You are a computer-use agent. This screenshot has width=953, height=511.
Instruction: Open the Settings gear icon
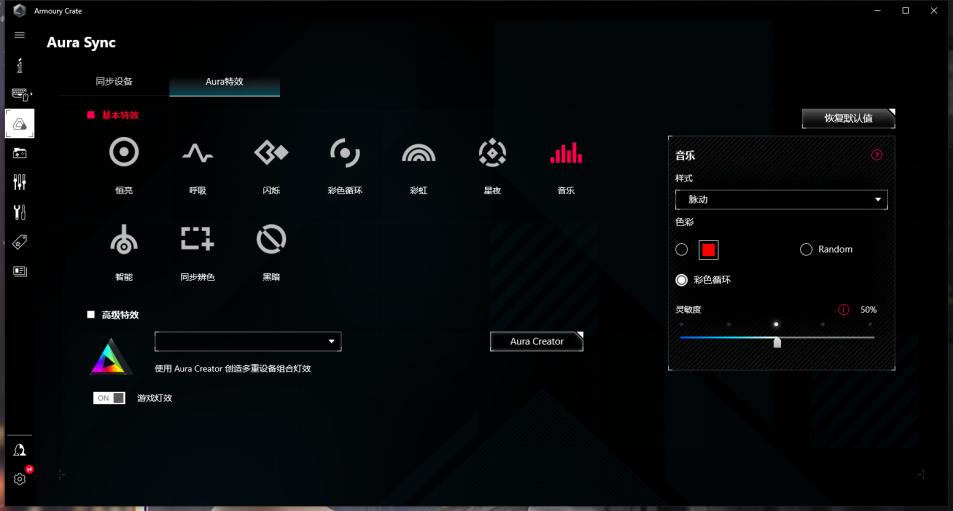[x=19, y=479]
